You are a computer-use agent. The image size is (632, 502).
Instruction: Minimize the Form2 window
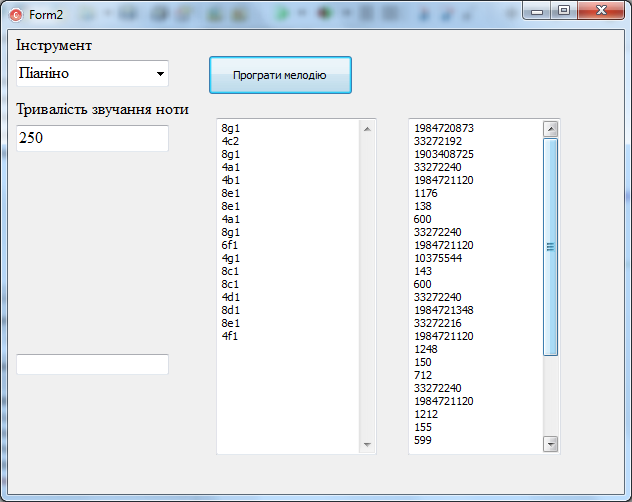coord(540,11)
